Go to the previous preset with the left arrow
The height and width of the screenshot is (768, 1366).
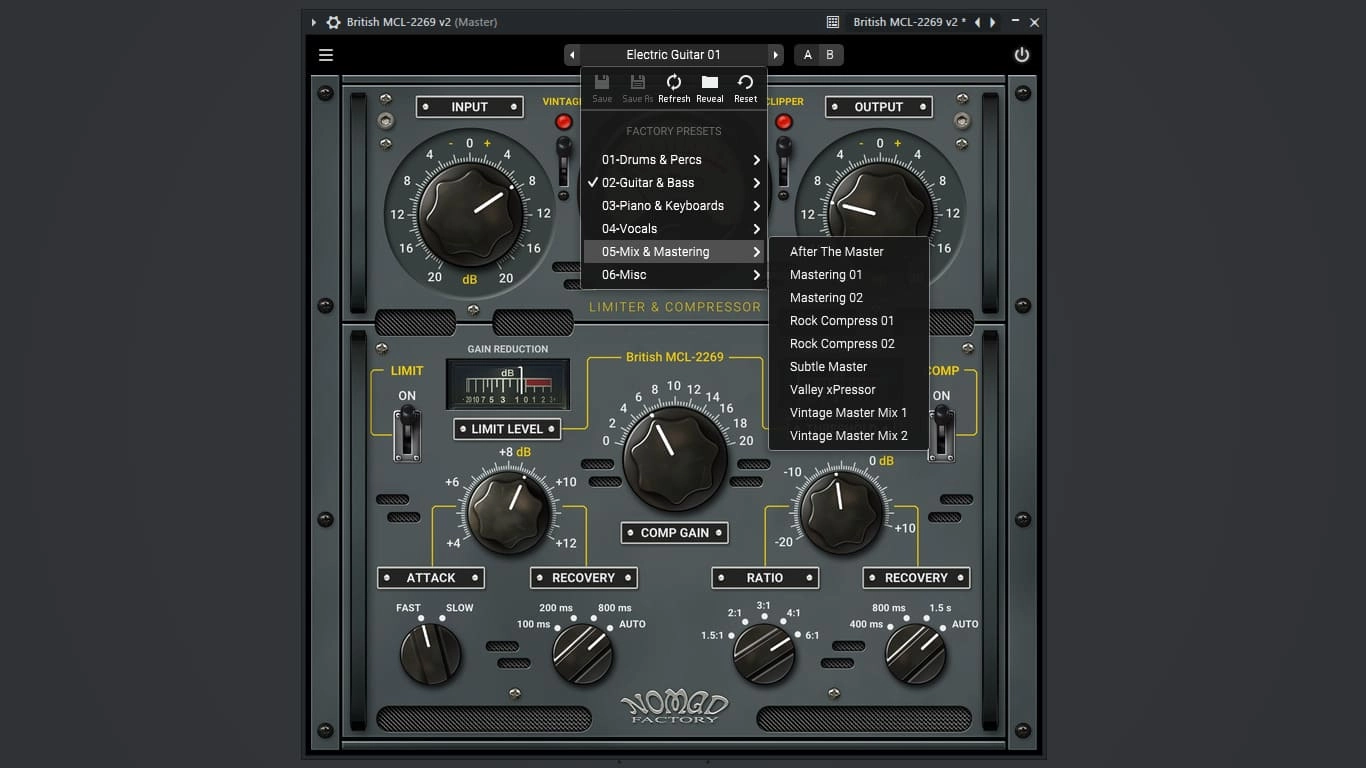[x=572, y=55]
